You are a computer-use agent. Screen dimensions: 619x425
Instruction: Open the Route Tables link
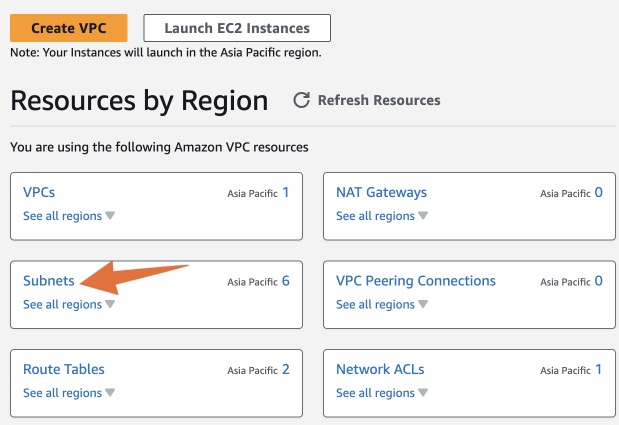click(63, 369)
